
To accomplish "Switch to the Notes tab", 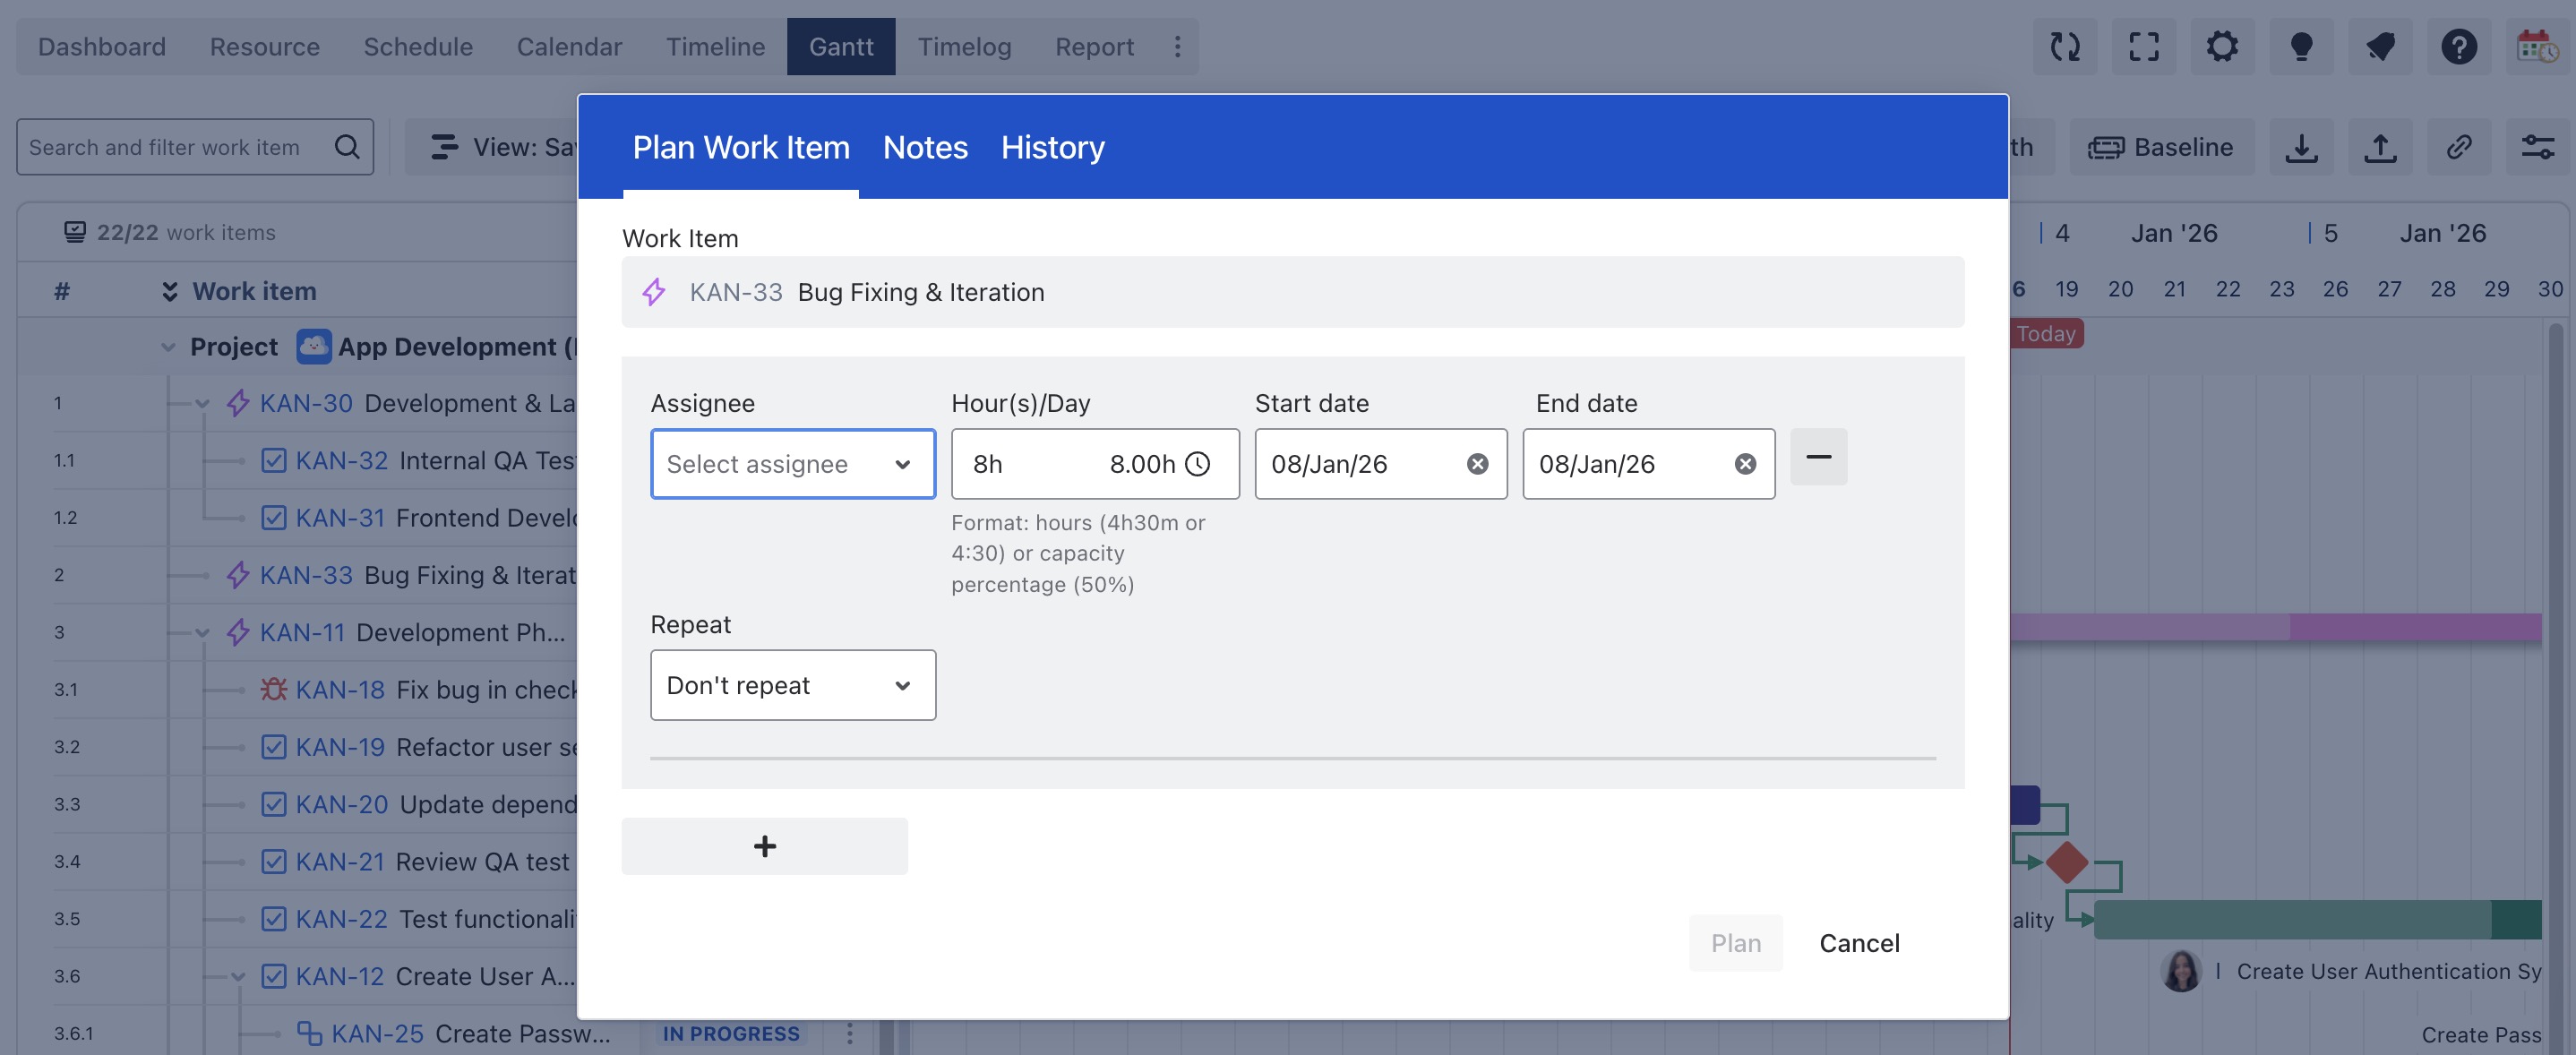I will click(x=925, y=148).
